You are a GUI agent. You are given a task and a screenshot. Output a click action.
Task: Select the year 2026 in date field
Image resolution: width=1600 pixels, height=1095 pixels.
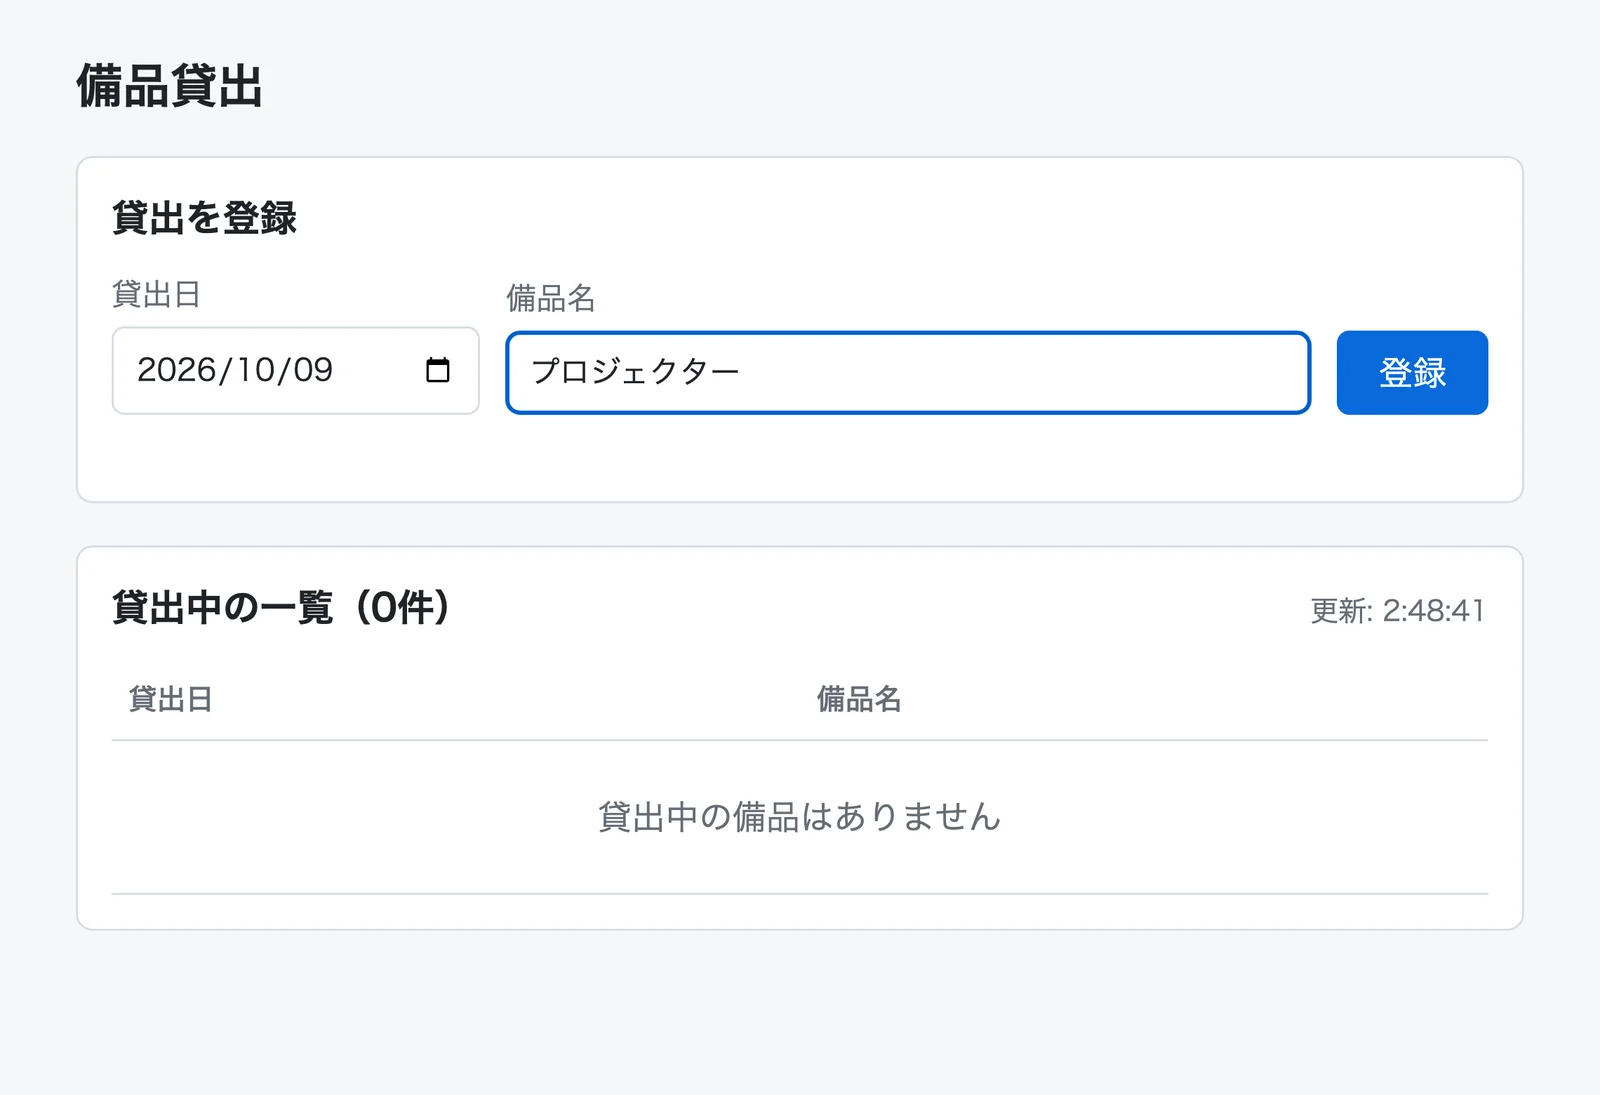[x=177, y=370]
